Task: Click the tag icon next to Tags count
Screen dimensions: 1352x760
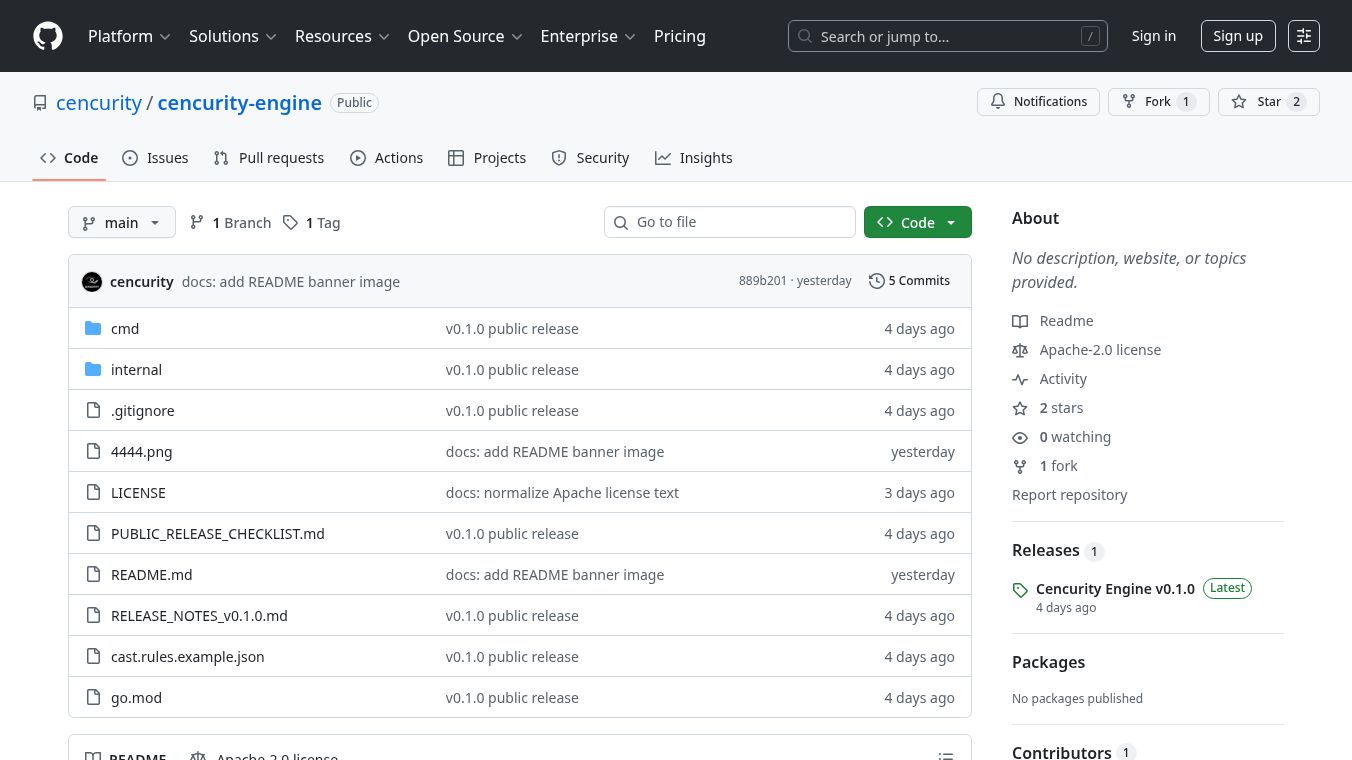Action: tap(290, 223)
